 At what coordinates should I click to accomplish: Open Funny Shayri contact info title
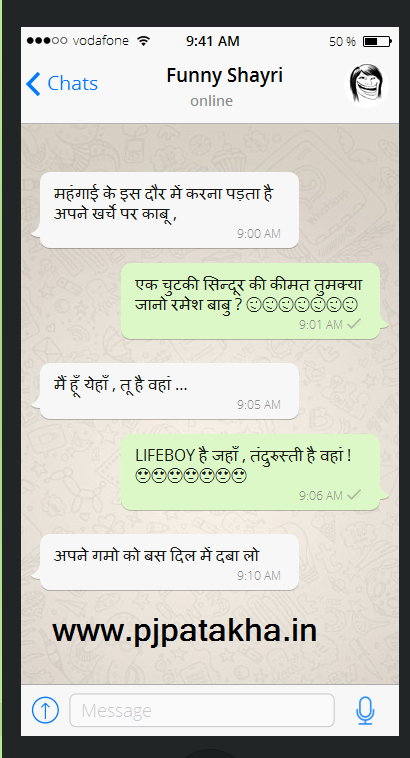[225, 76]
